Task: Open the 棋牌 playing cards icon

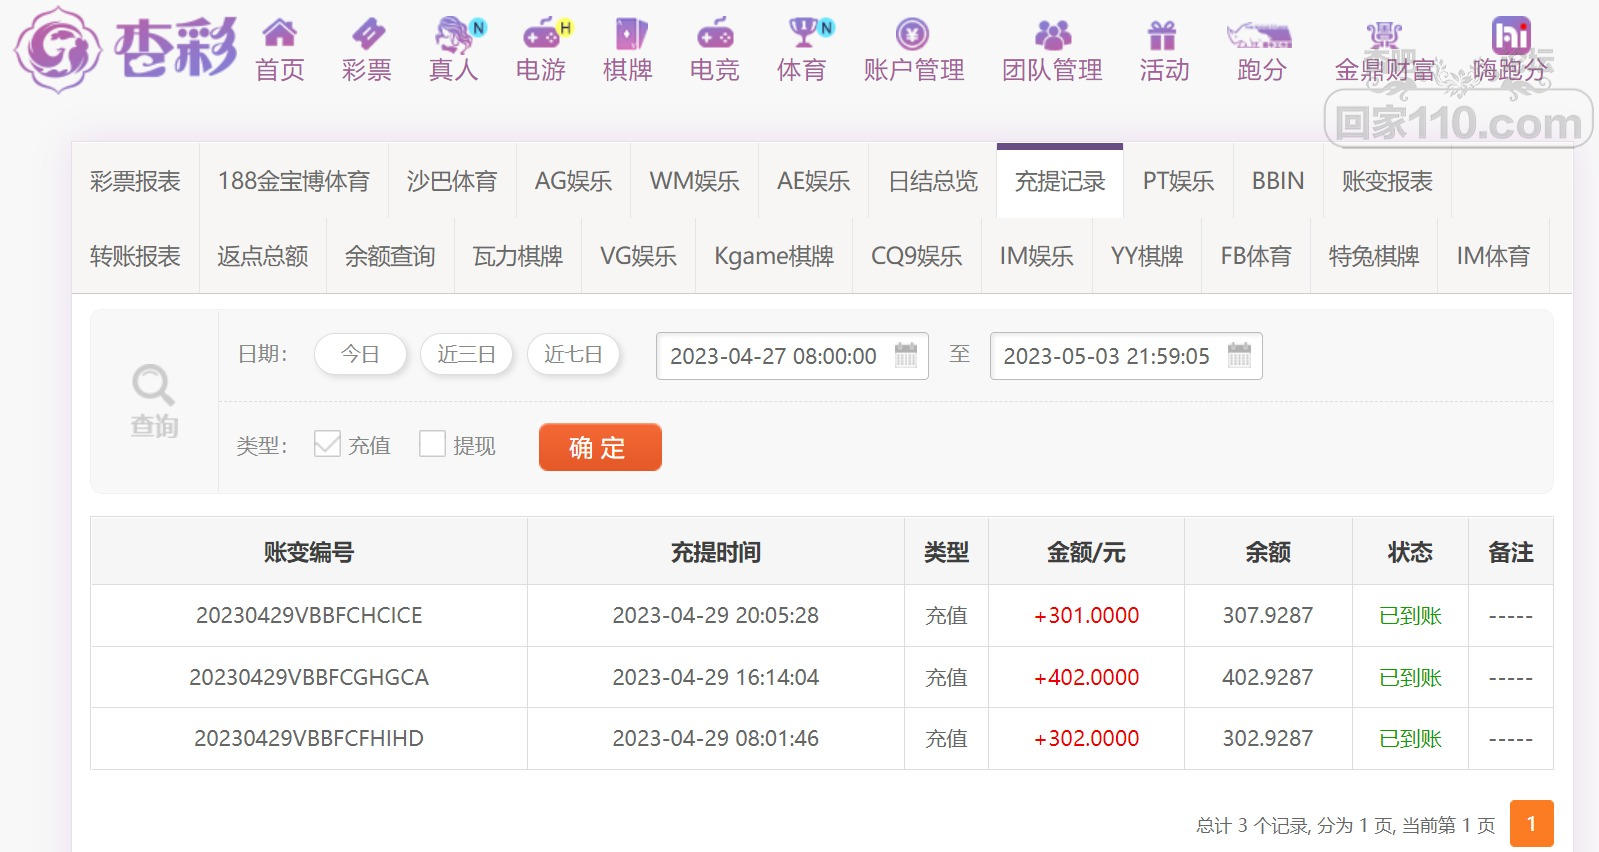Action: (x=629, y=34)
